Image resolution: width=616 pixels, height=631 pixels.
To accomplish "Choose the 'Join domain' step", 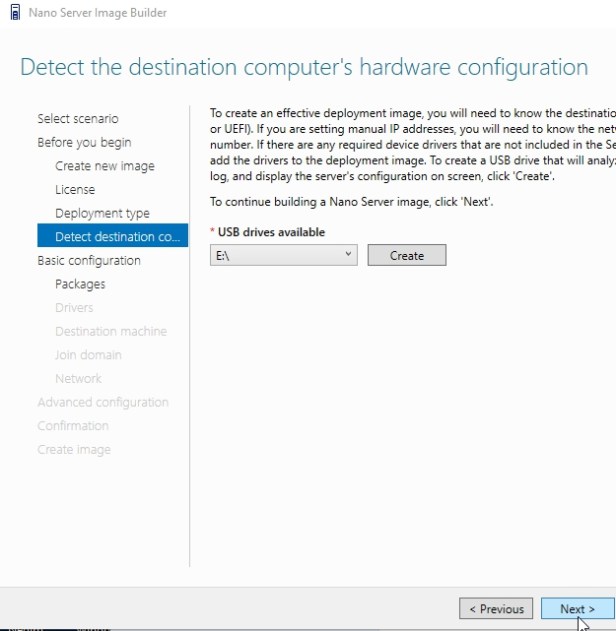I will [x=88, y=355].
